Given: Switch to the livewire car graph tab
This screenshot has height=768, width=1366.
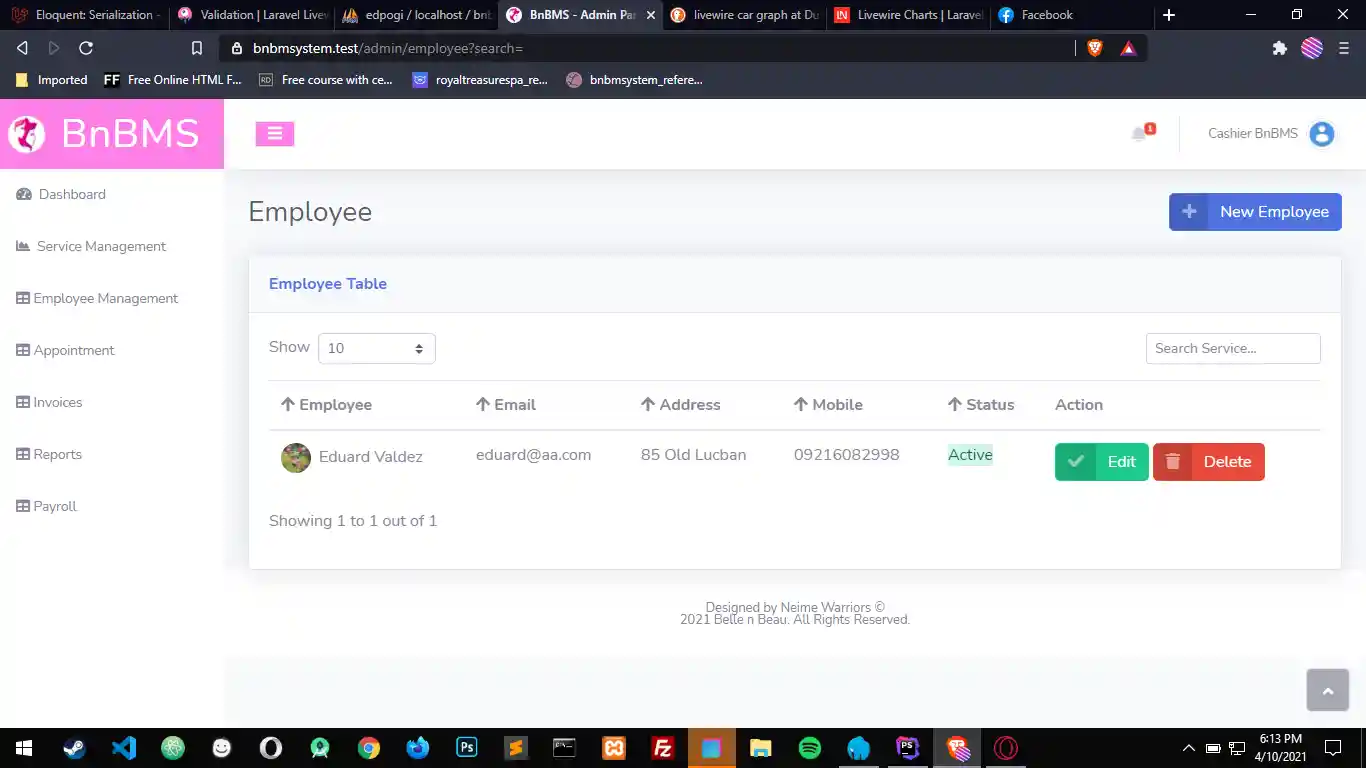Looking at the screenshot, I should point(744,15).
